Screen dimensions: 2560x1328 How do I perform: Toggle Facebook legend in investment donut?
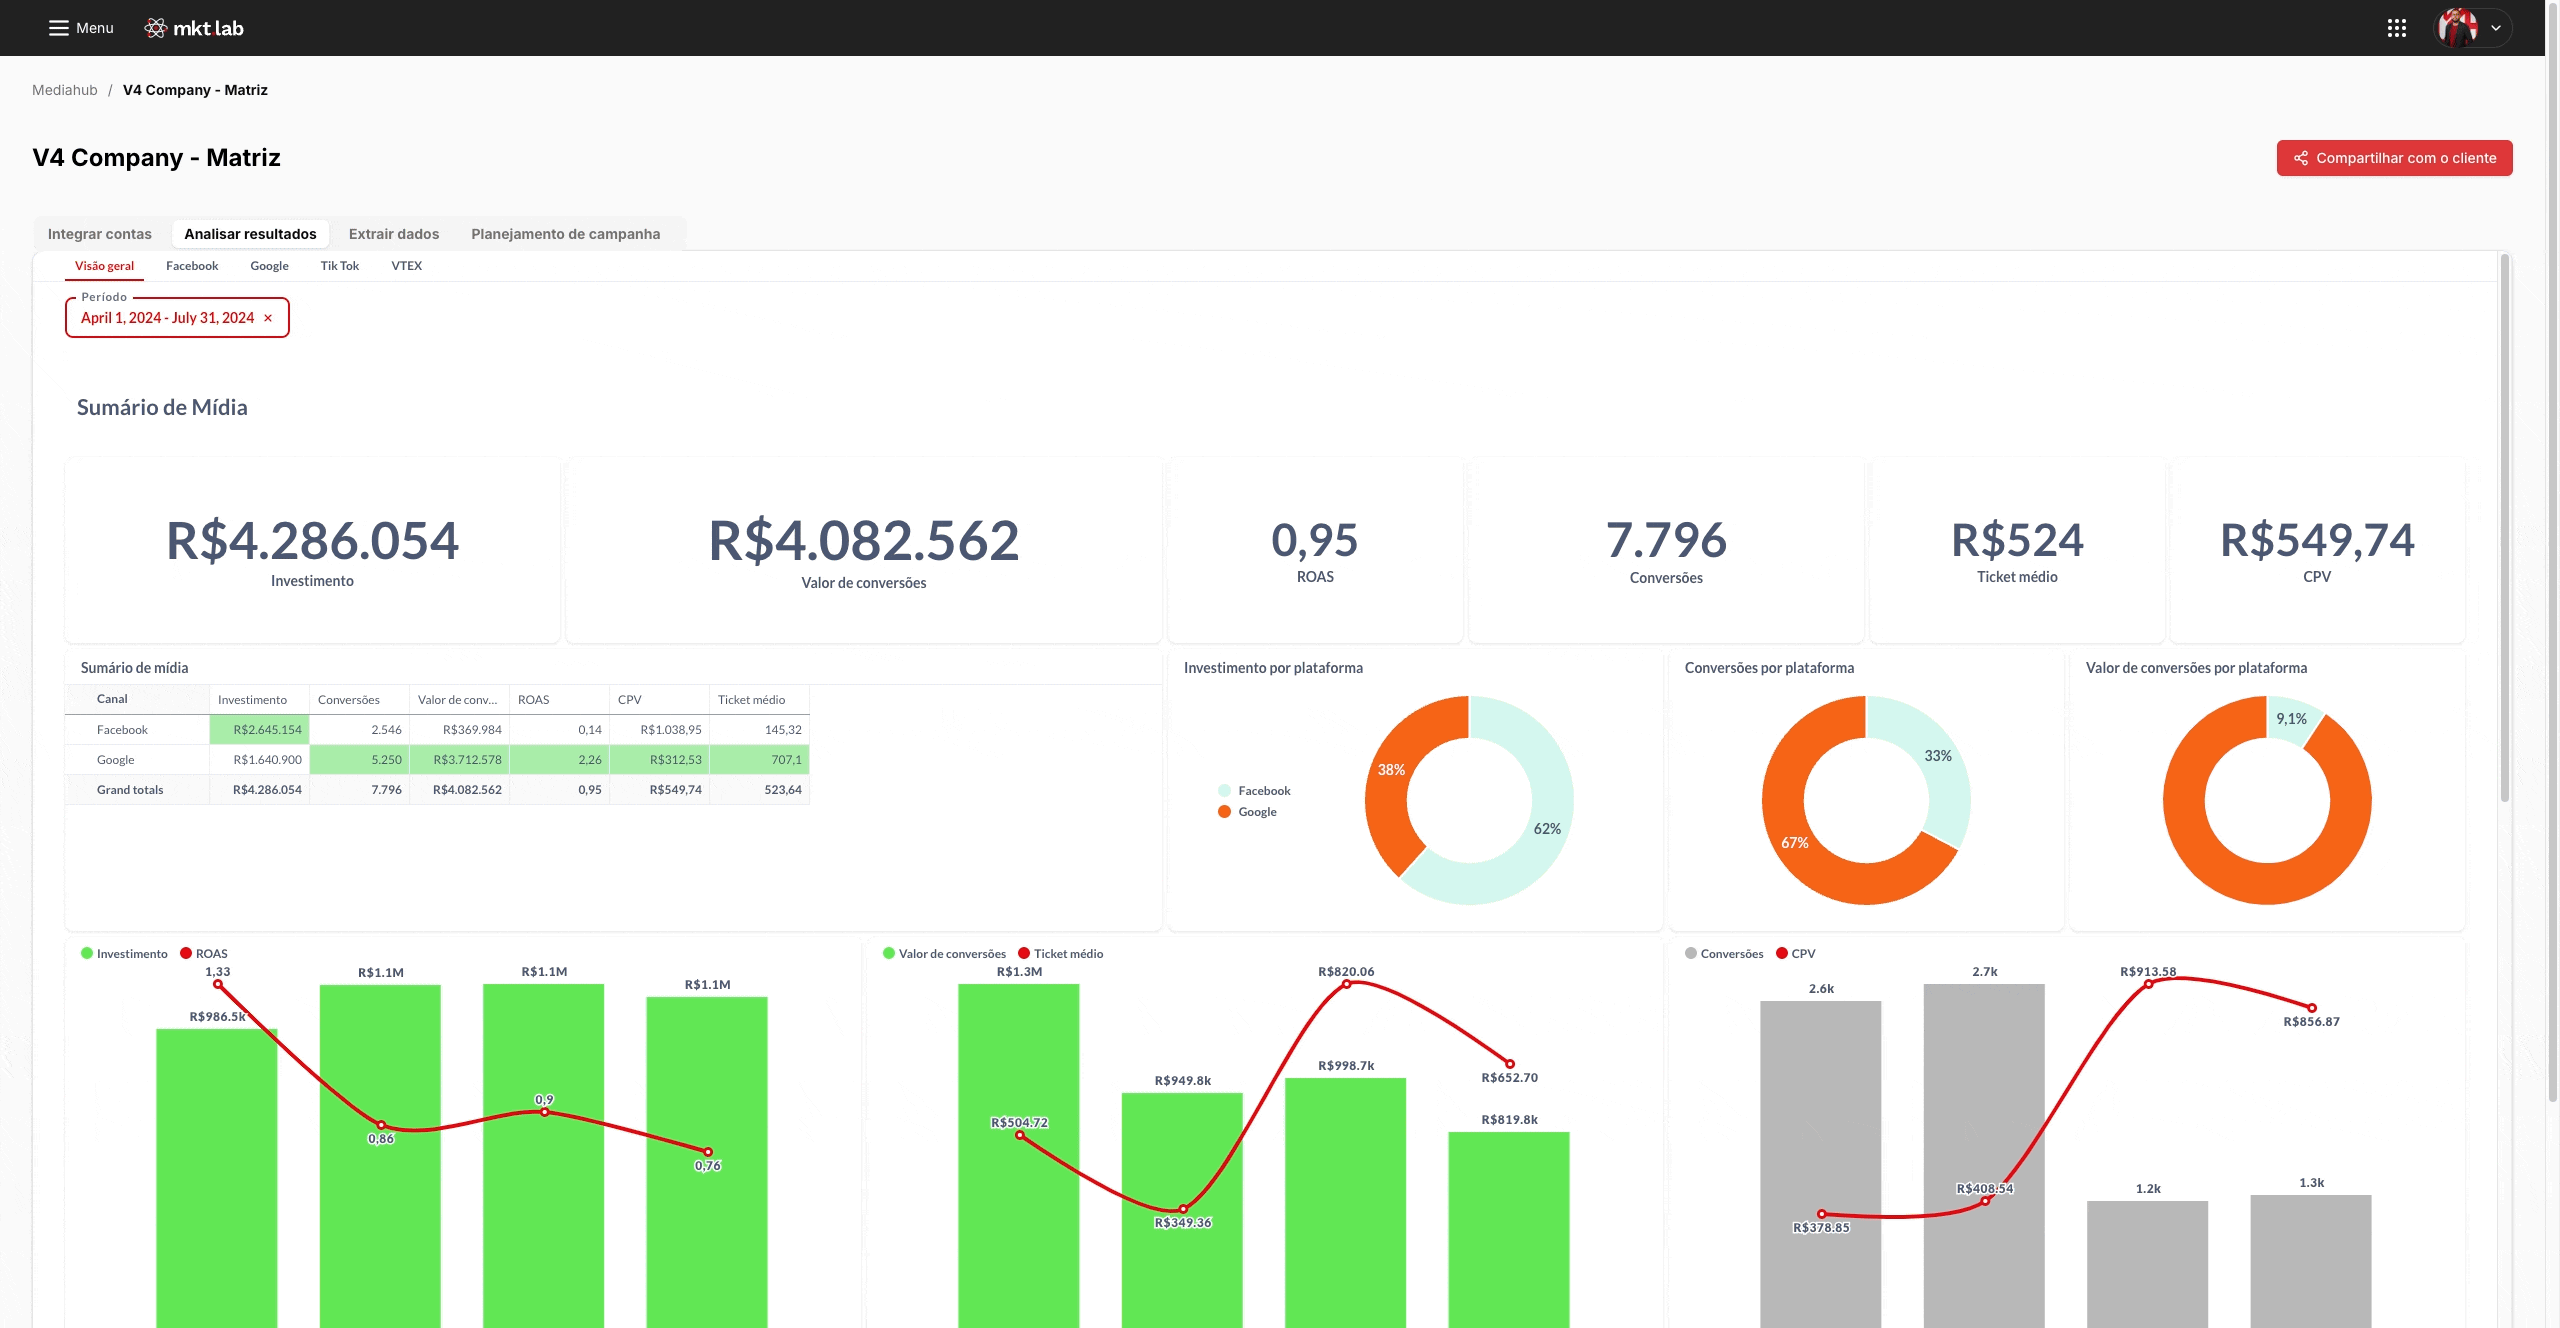(1254, 790)
